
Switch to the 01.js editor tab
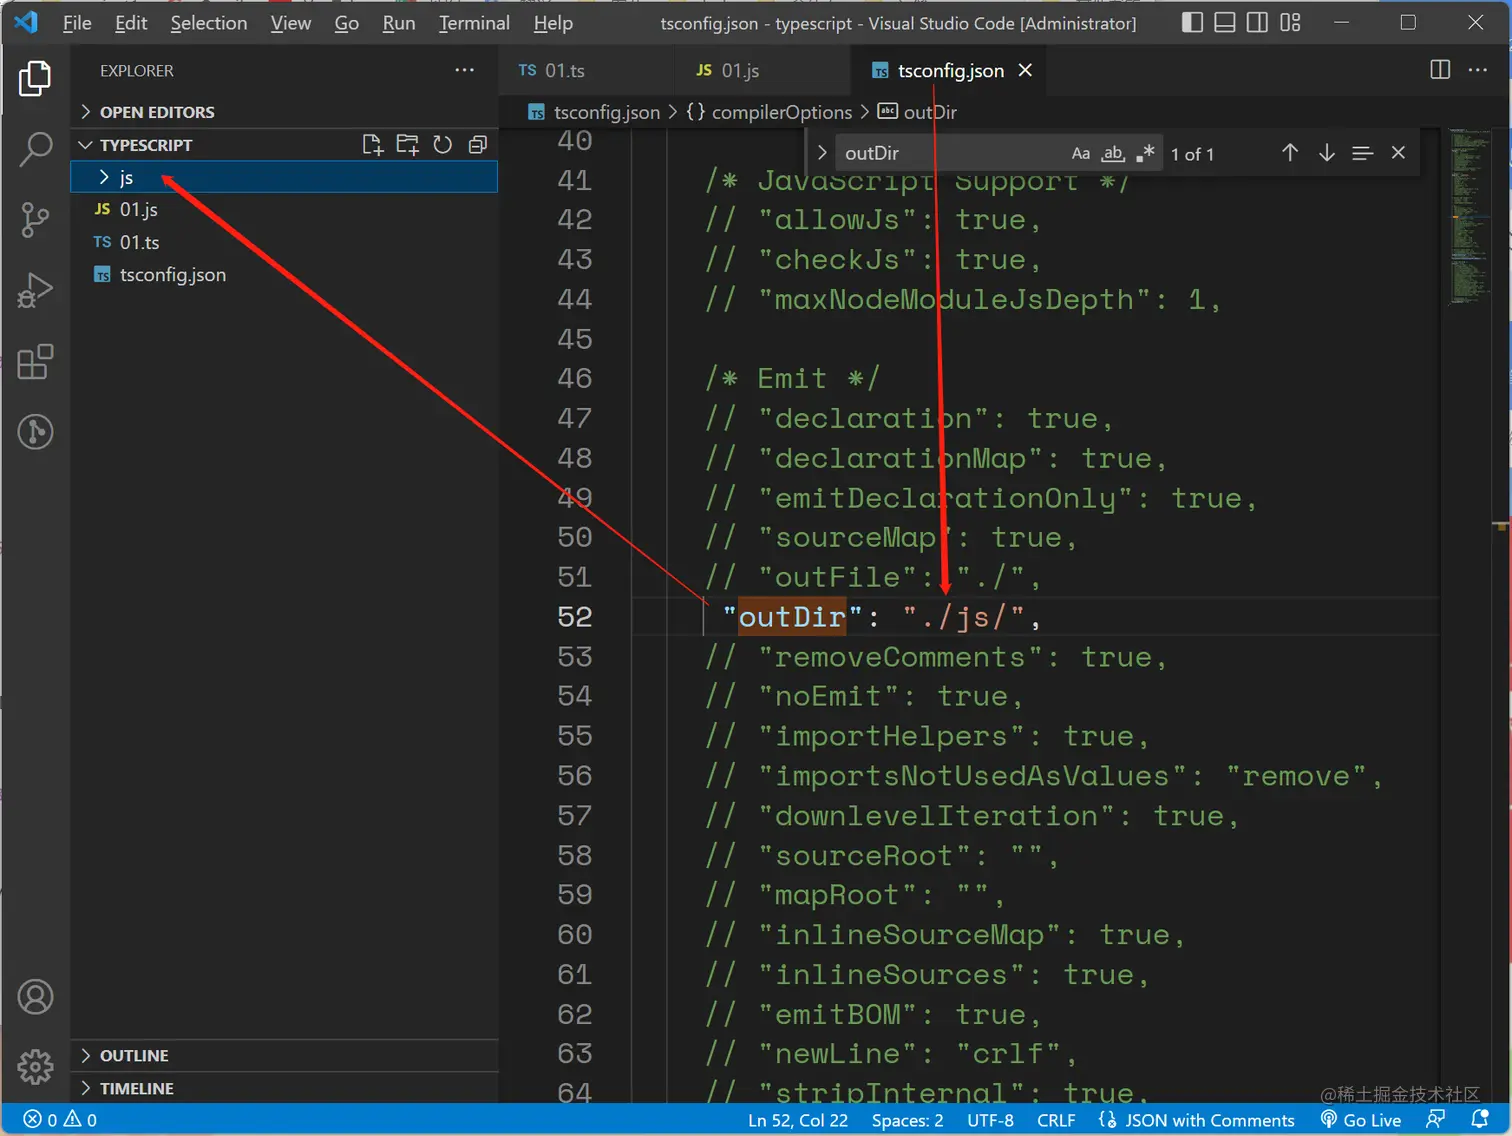[x=762, y=70]
